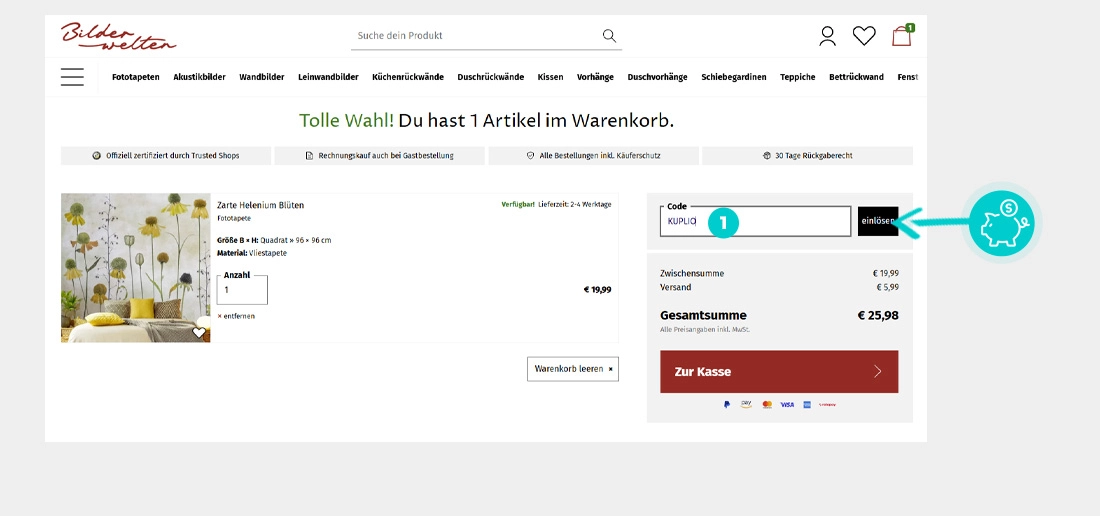Click the Gesamtsumme € 25,98 amount
Screen dimensions: 1100x516
point(878,315)
